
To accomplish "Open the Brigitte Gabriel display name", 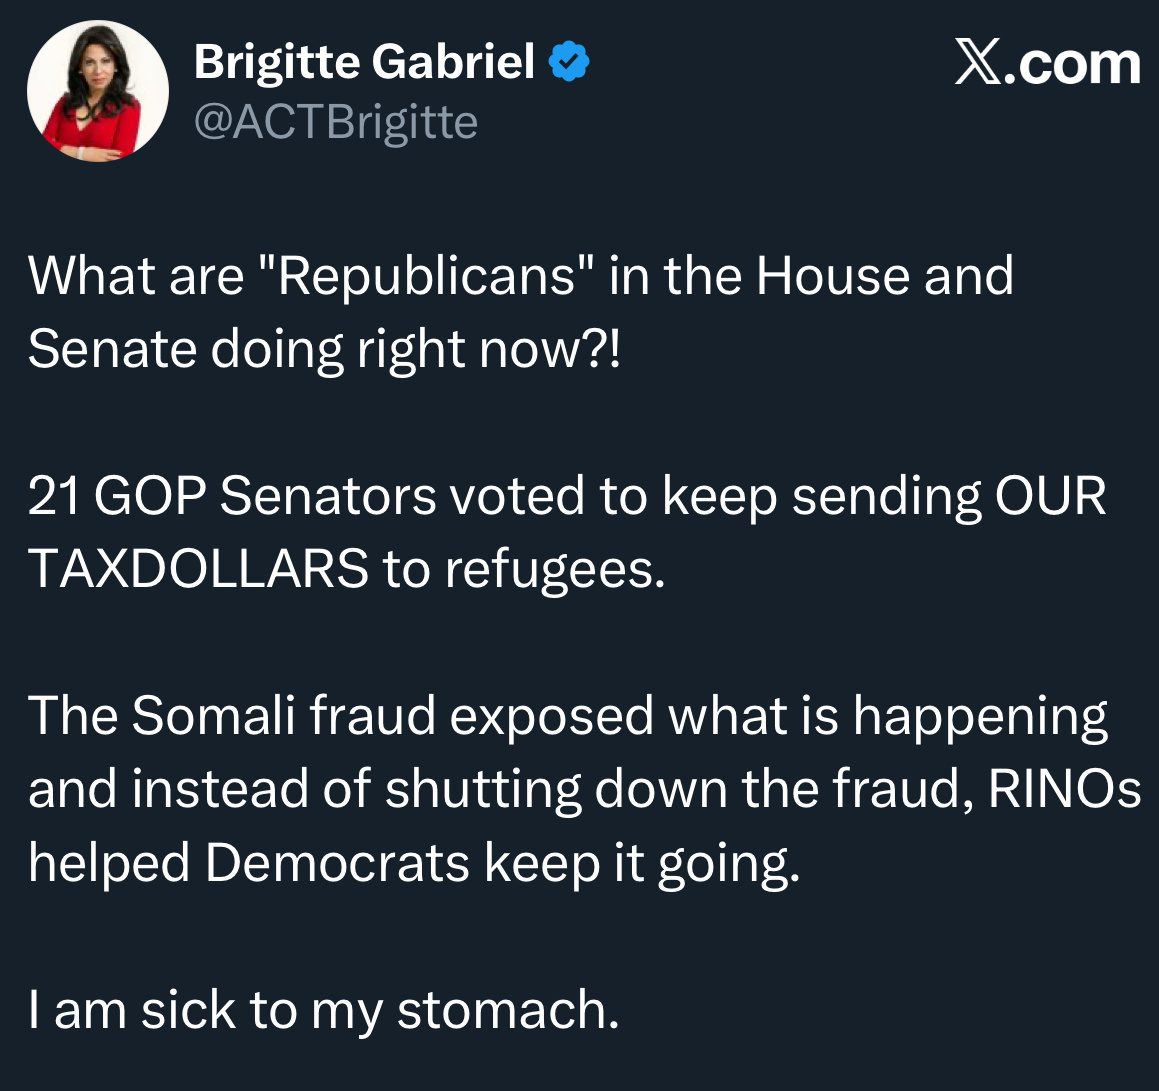I will [x=364, y=62].
